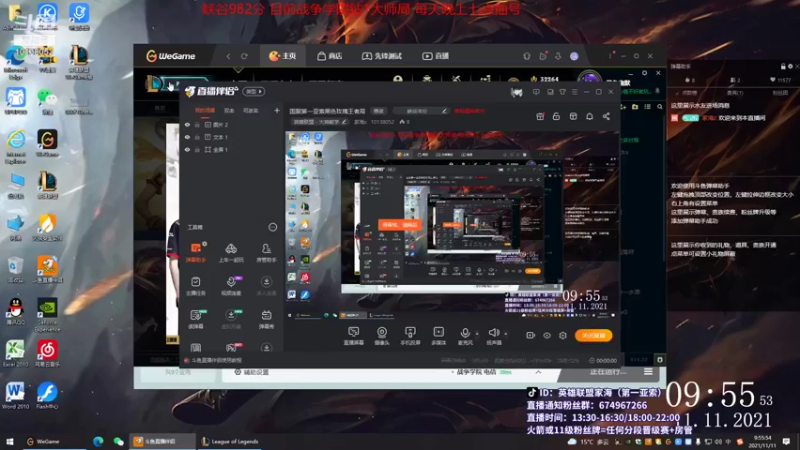Screen dimensions: 800x450
Task: Select the 图片 2 source row
Action: coord(232,124)
